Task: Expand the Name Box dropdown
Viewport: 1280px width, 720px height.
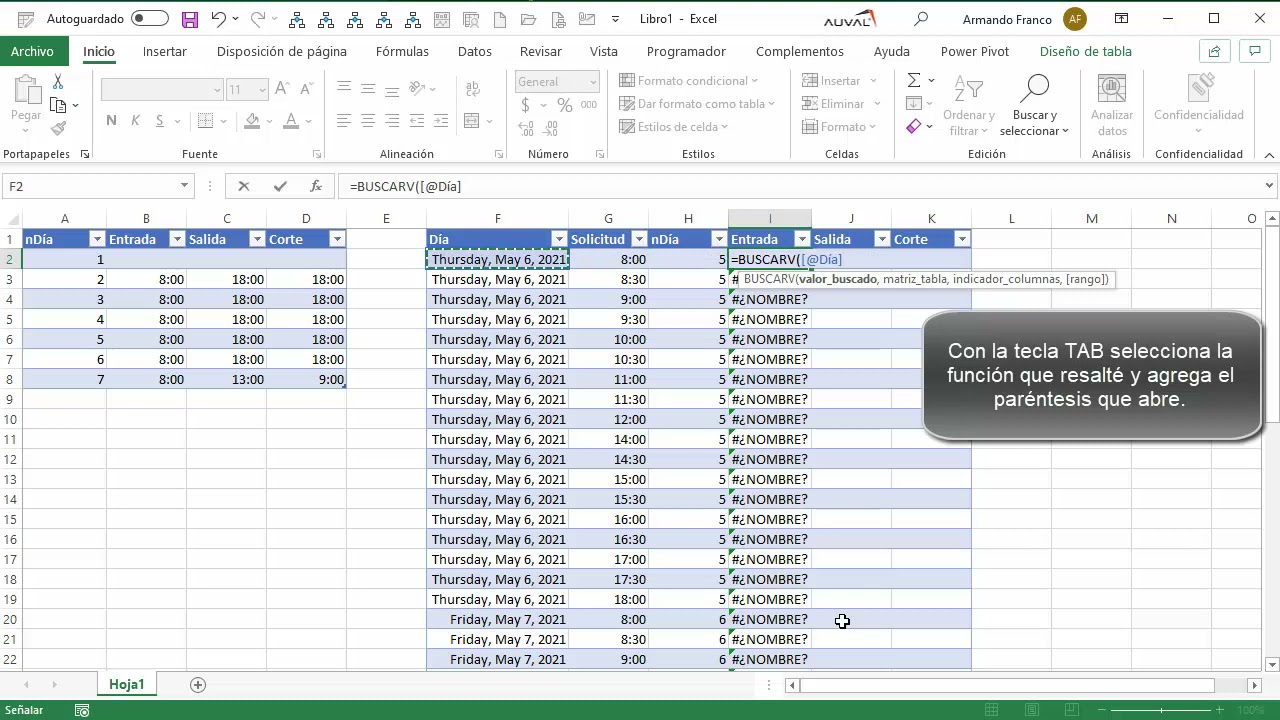Action: click(184, 186)
